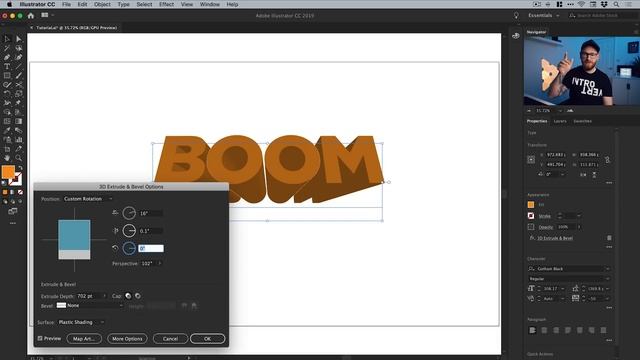Delete 3D Extrude & Bevel effect trash icon
Image resolution: width=640 pixels, height=360 pixels.
point(609,238)
